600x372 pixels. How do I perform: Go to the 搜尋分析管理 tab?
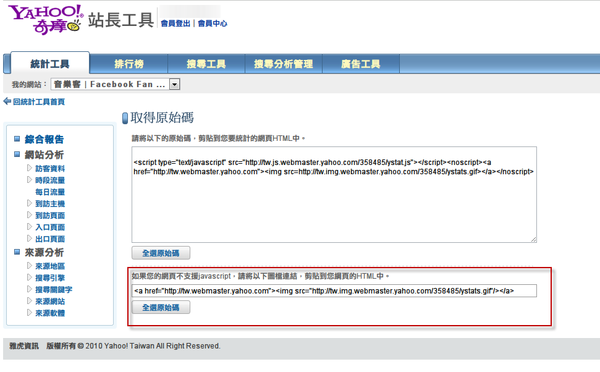(284, 64)
